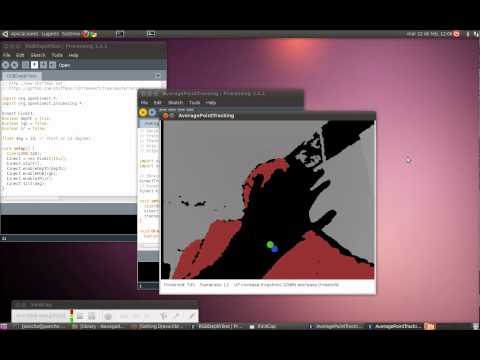Open File menu in AveragePointTracking Processing window
Image resolution: width=480 pixels, height=360 pixels.
(x=144, y=102)
